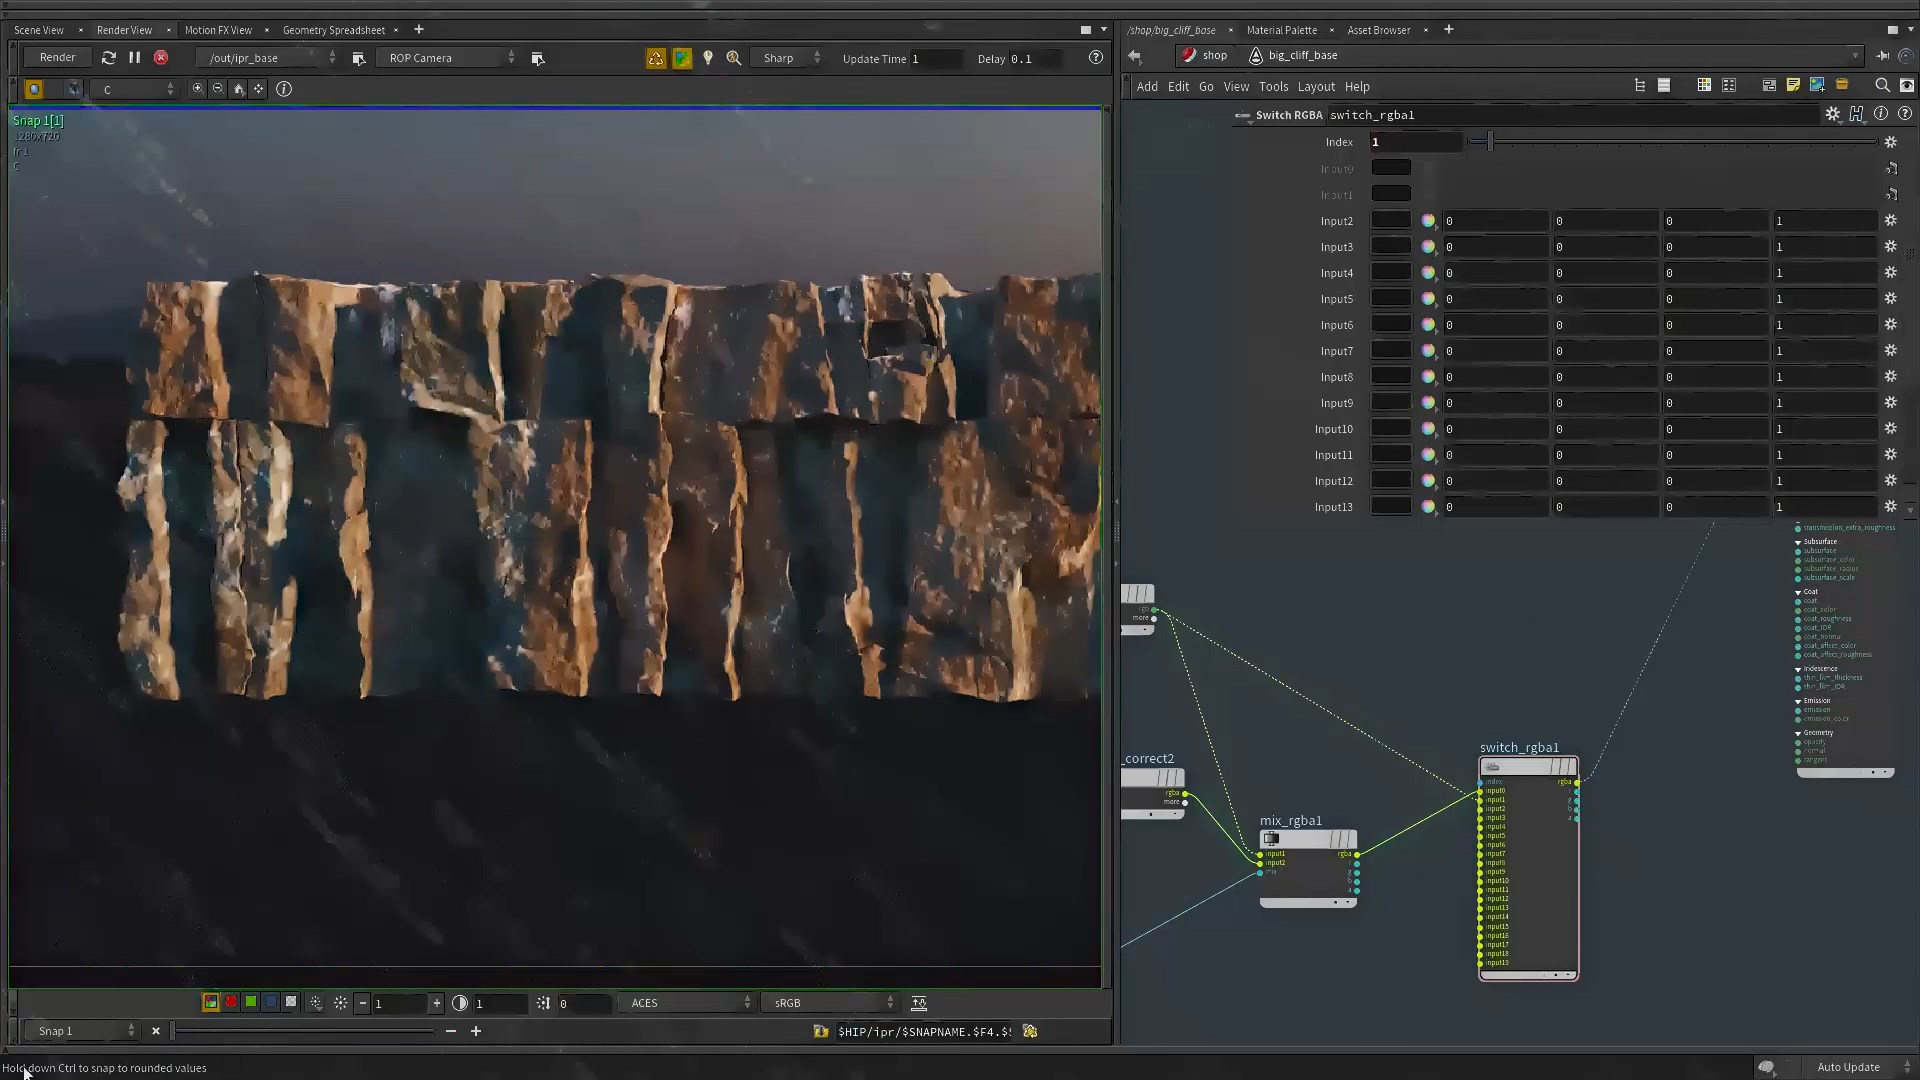Open parameter gear menu for switch_rgba1

point(1832,115)
